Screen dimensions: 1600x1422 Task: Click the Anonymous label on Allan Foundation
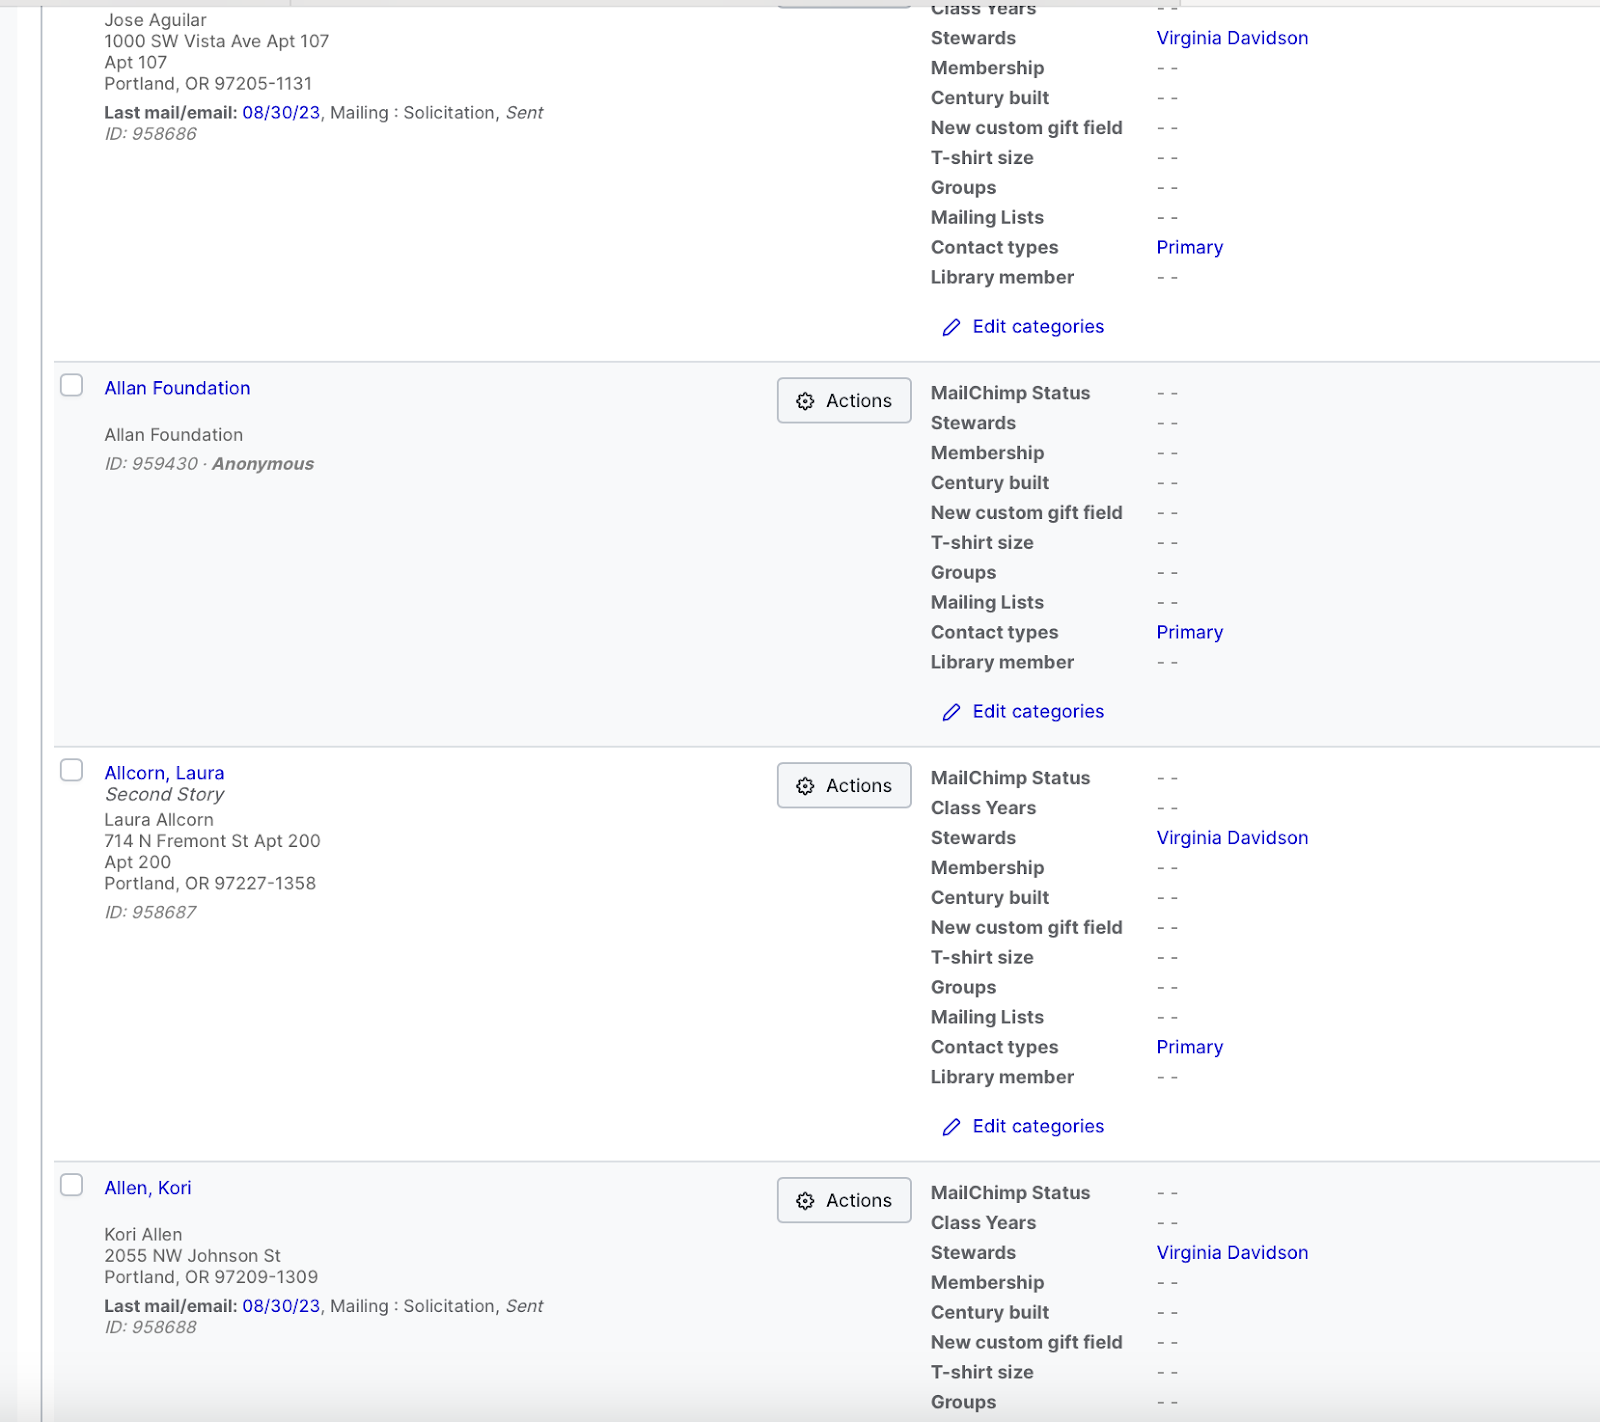pos(263,464)
